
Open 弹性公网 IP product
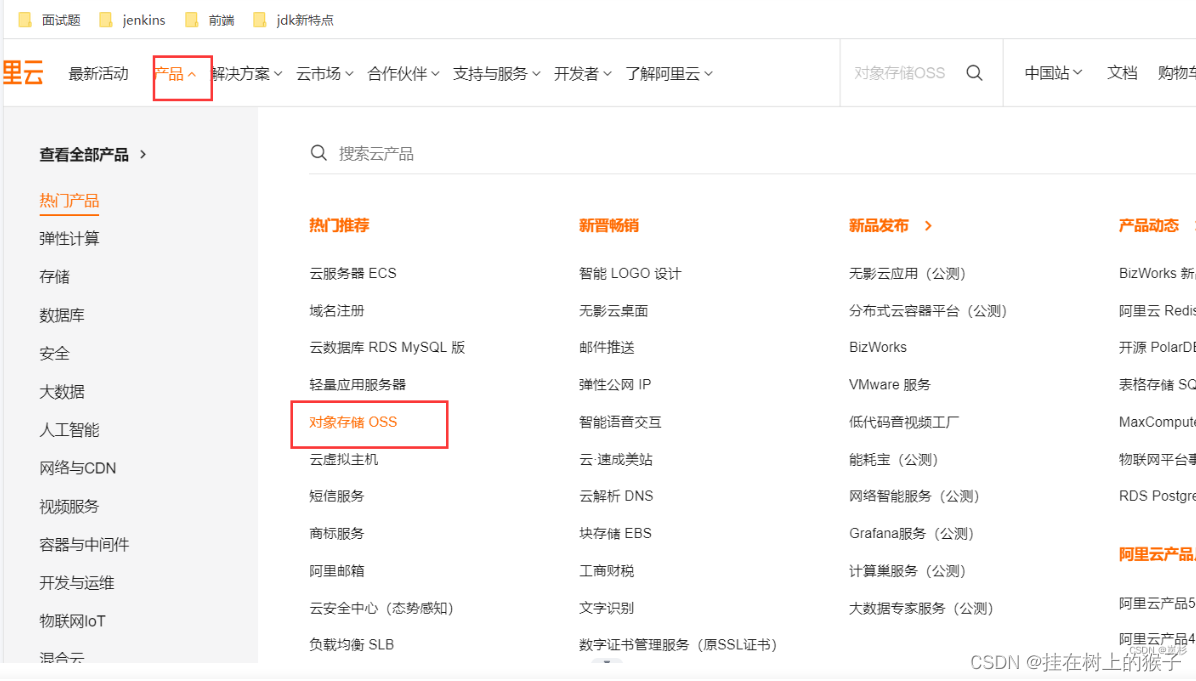click(x=615, y=384)
